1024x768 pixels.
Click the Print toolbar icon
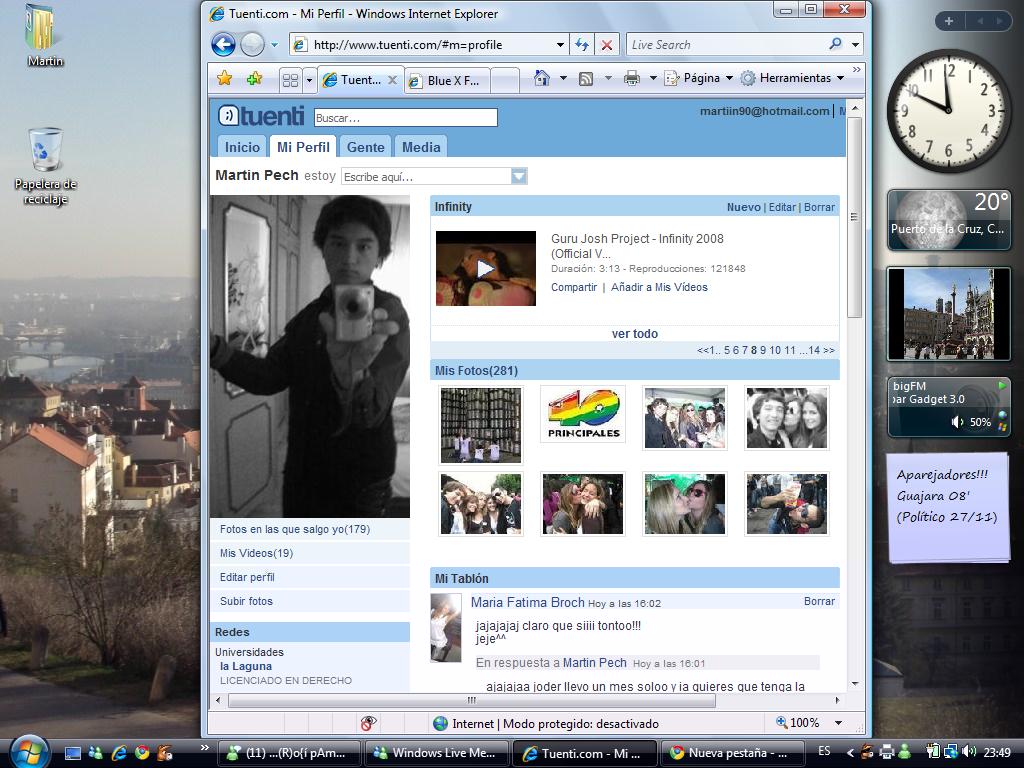[631, 78]
